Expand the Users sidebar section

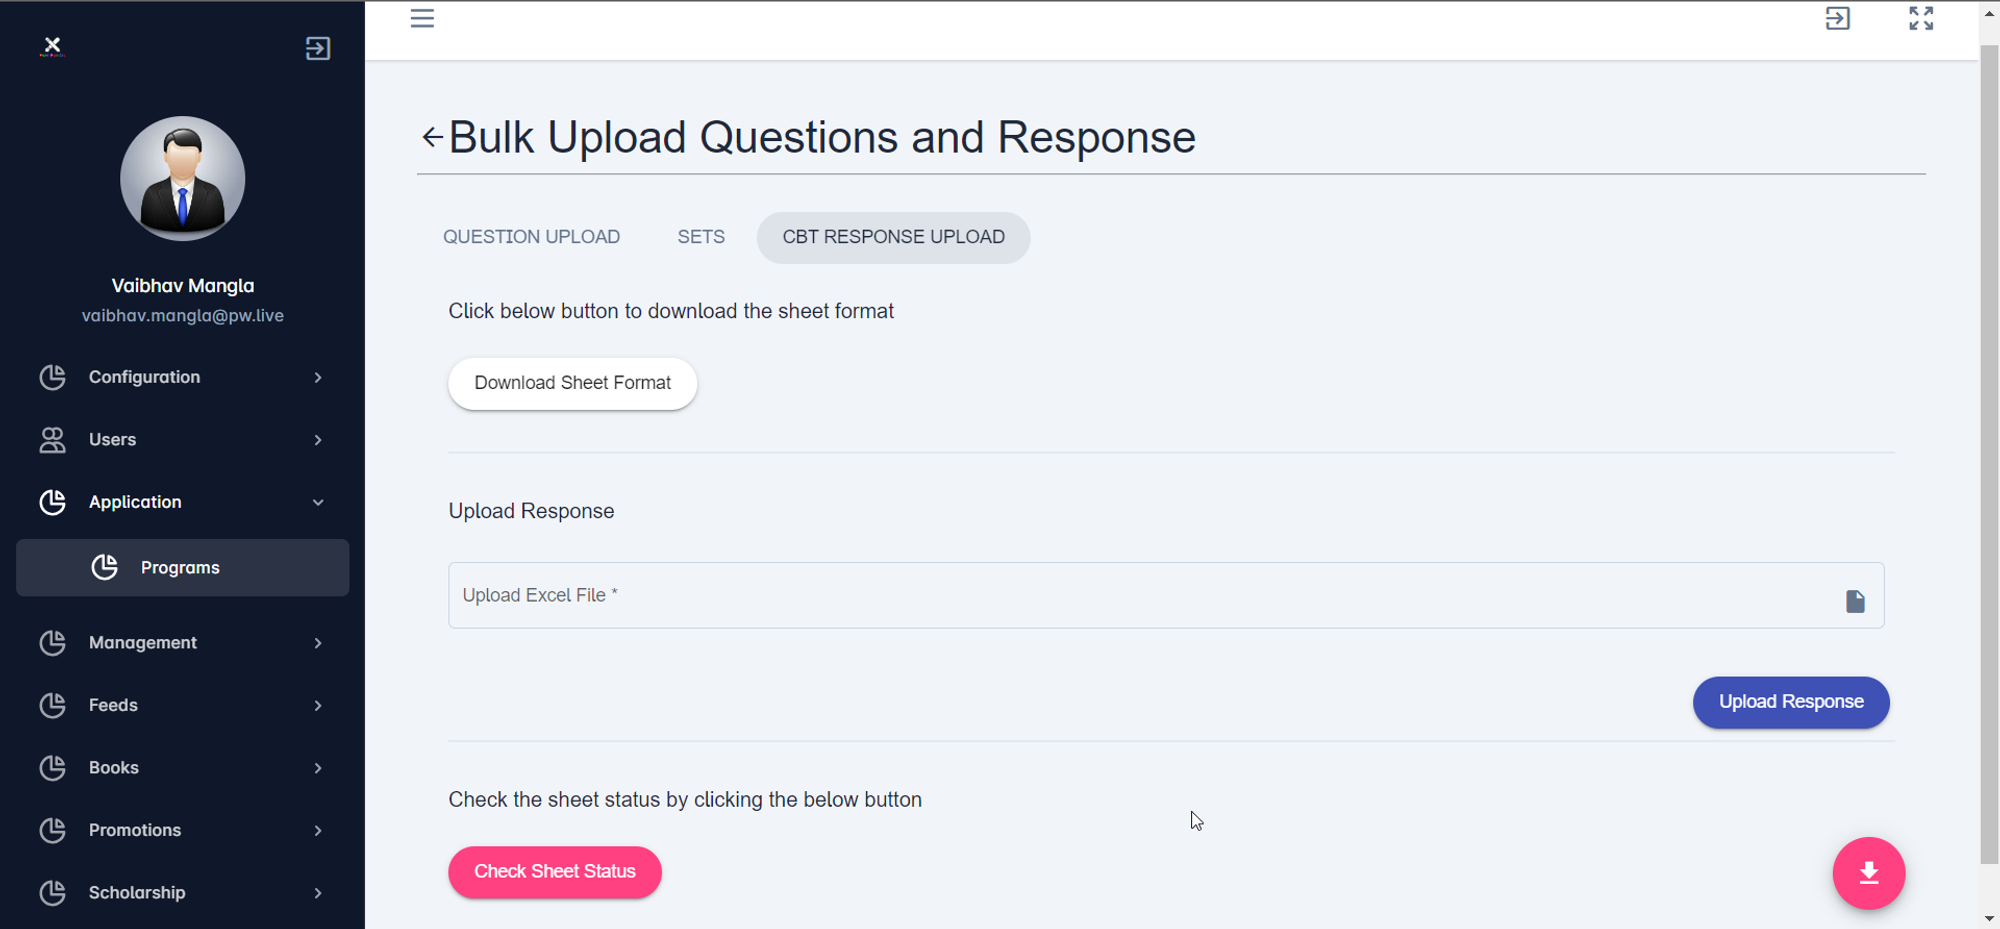click(x=182, y=440)
